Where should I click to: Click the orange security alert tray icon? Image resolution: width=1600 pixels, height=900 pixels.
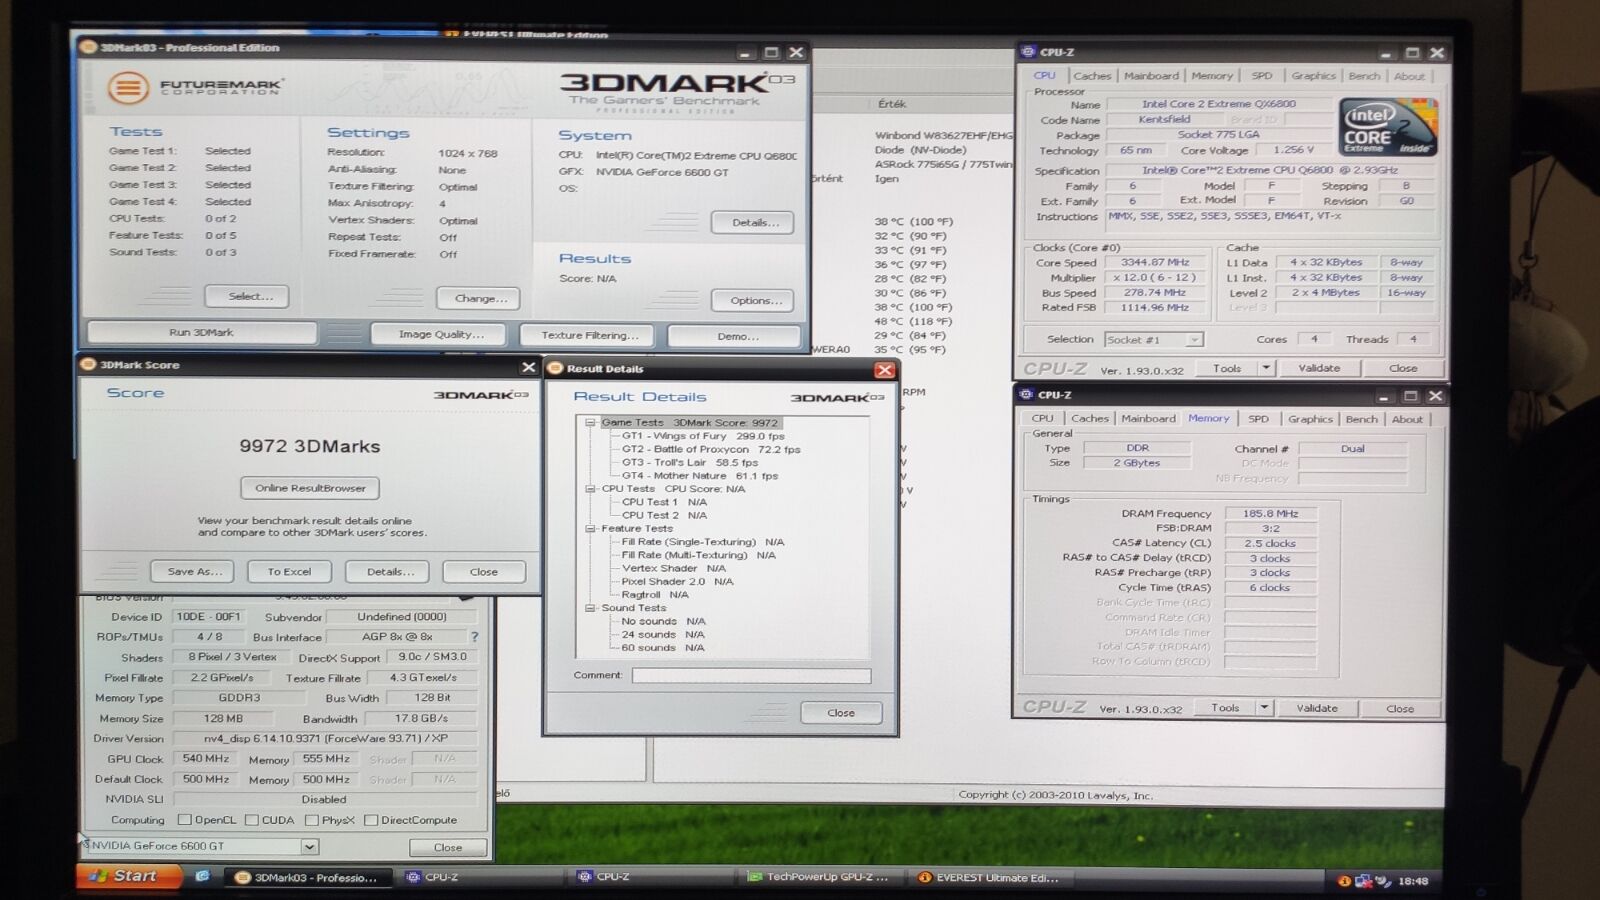click(x=1344, y=881)
